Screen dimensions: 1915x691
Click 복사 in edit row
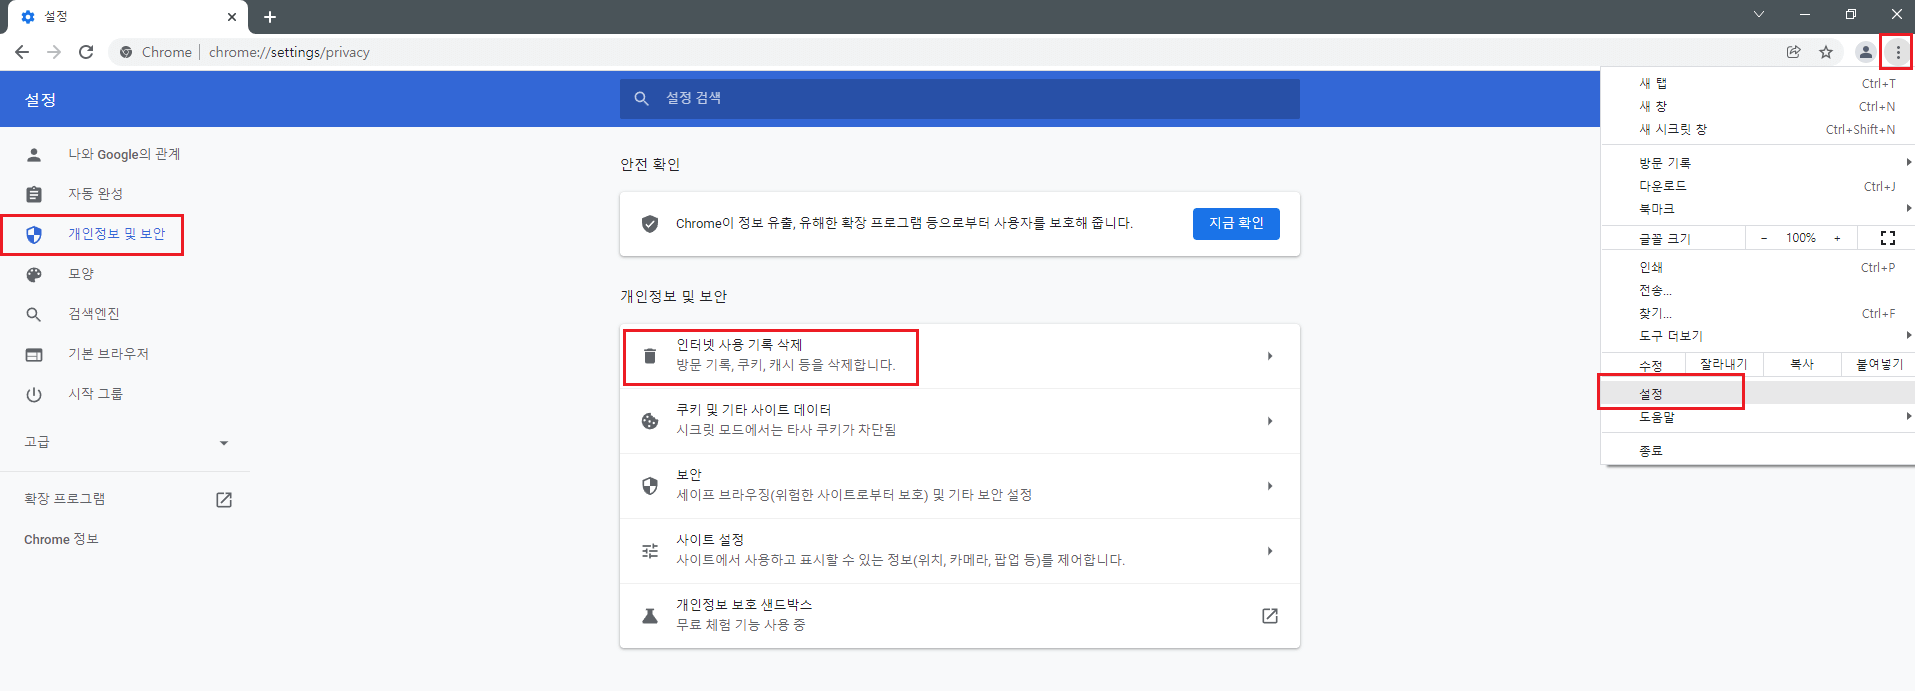(1802, 364)
